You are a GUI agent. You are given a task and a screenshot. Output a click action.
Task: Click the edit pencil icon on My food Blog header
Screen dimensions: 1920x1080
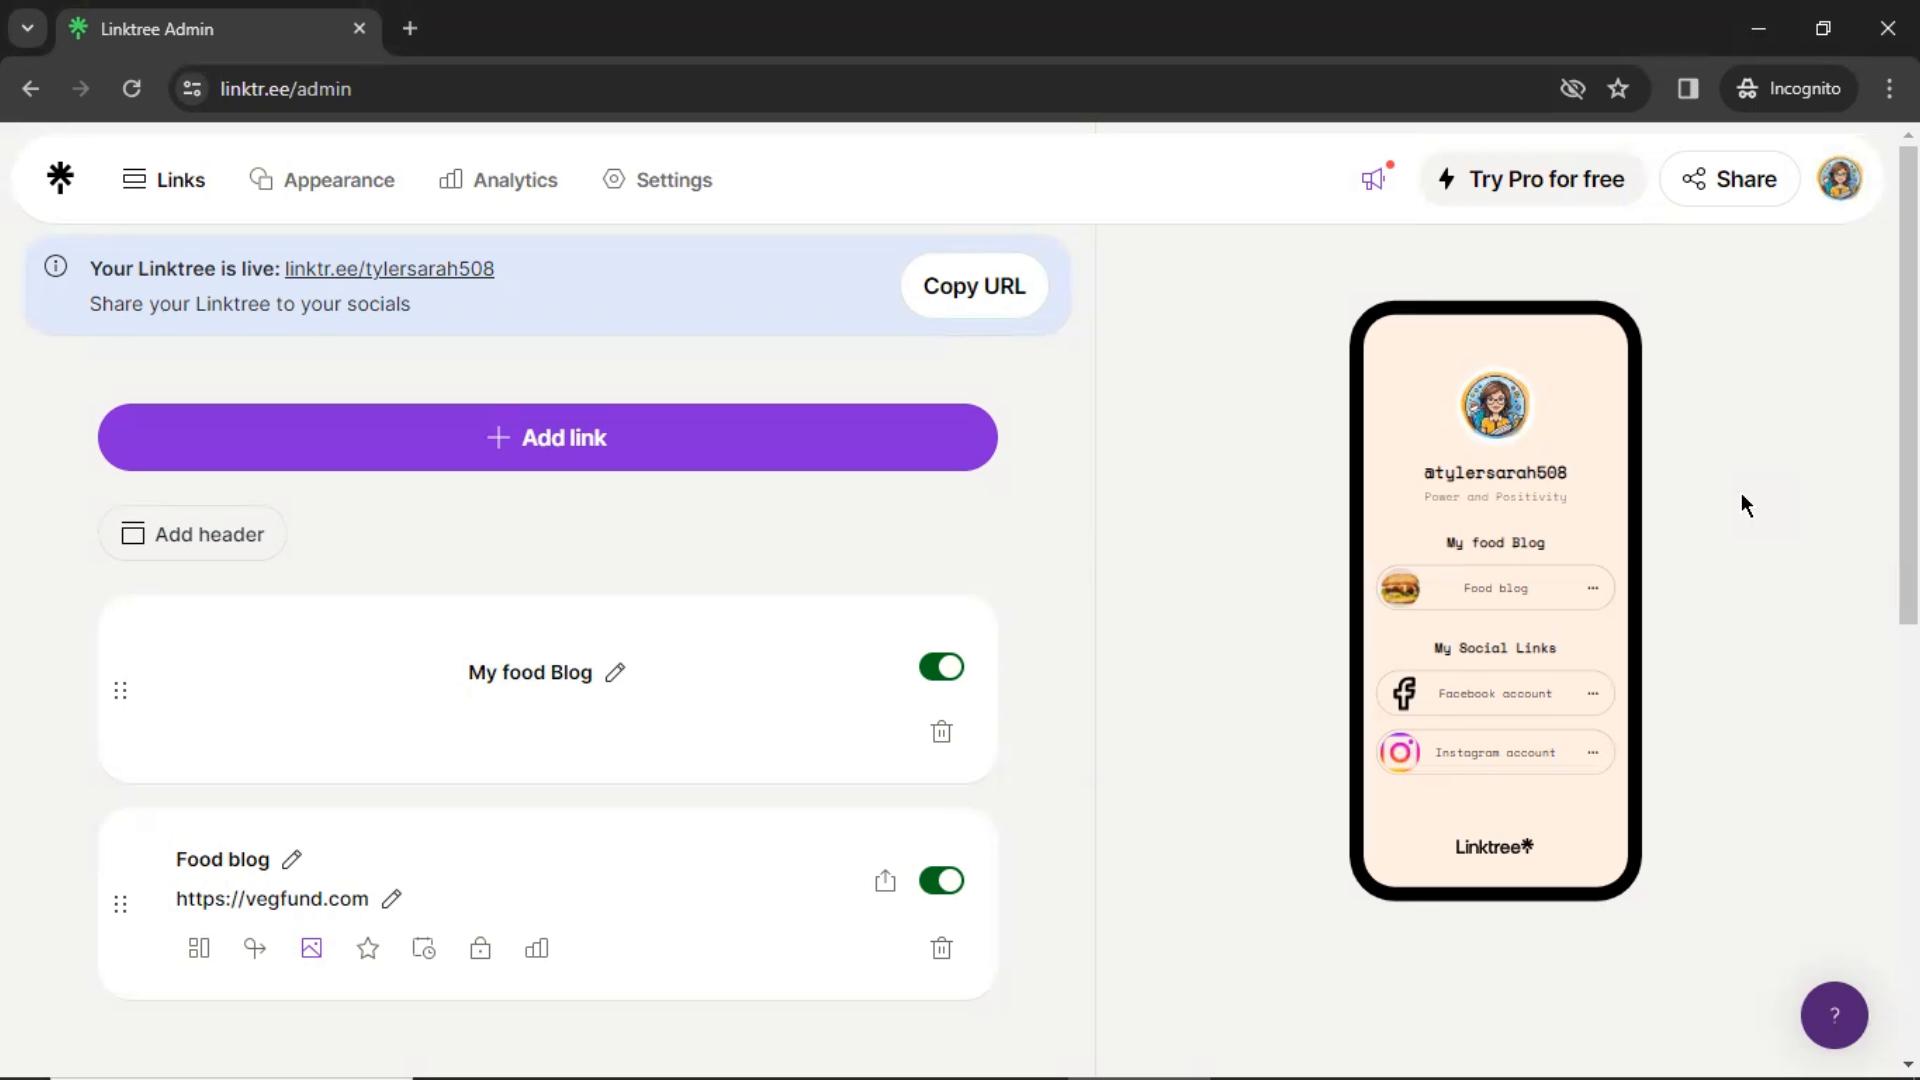tap(616, 673)
